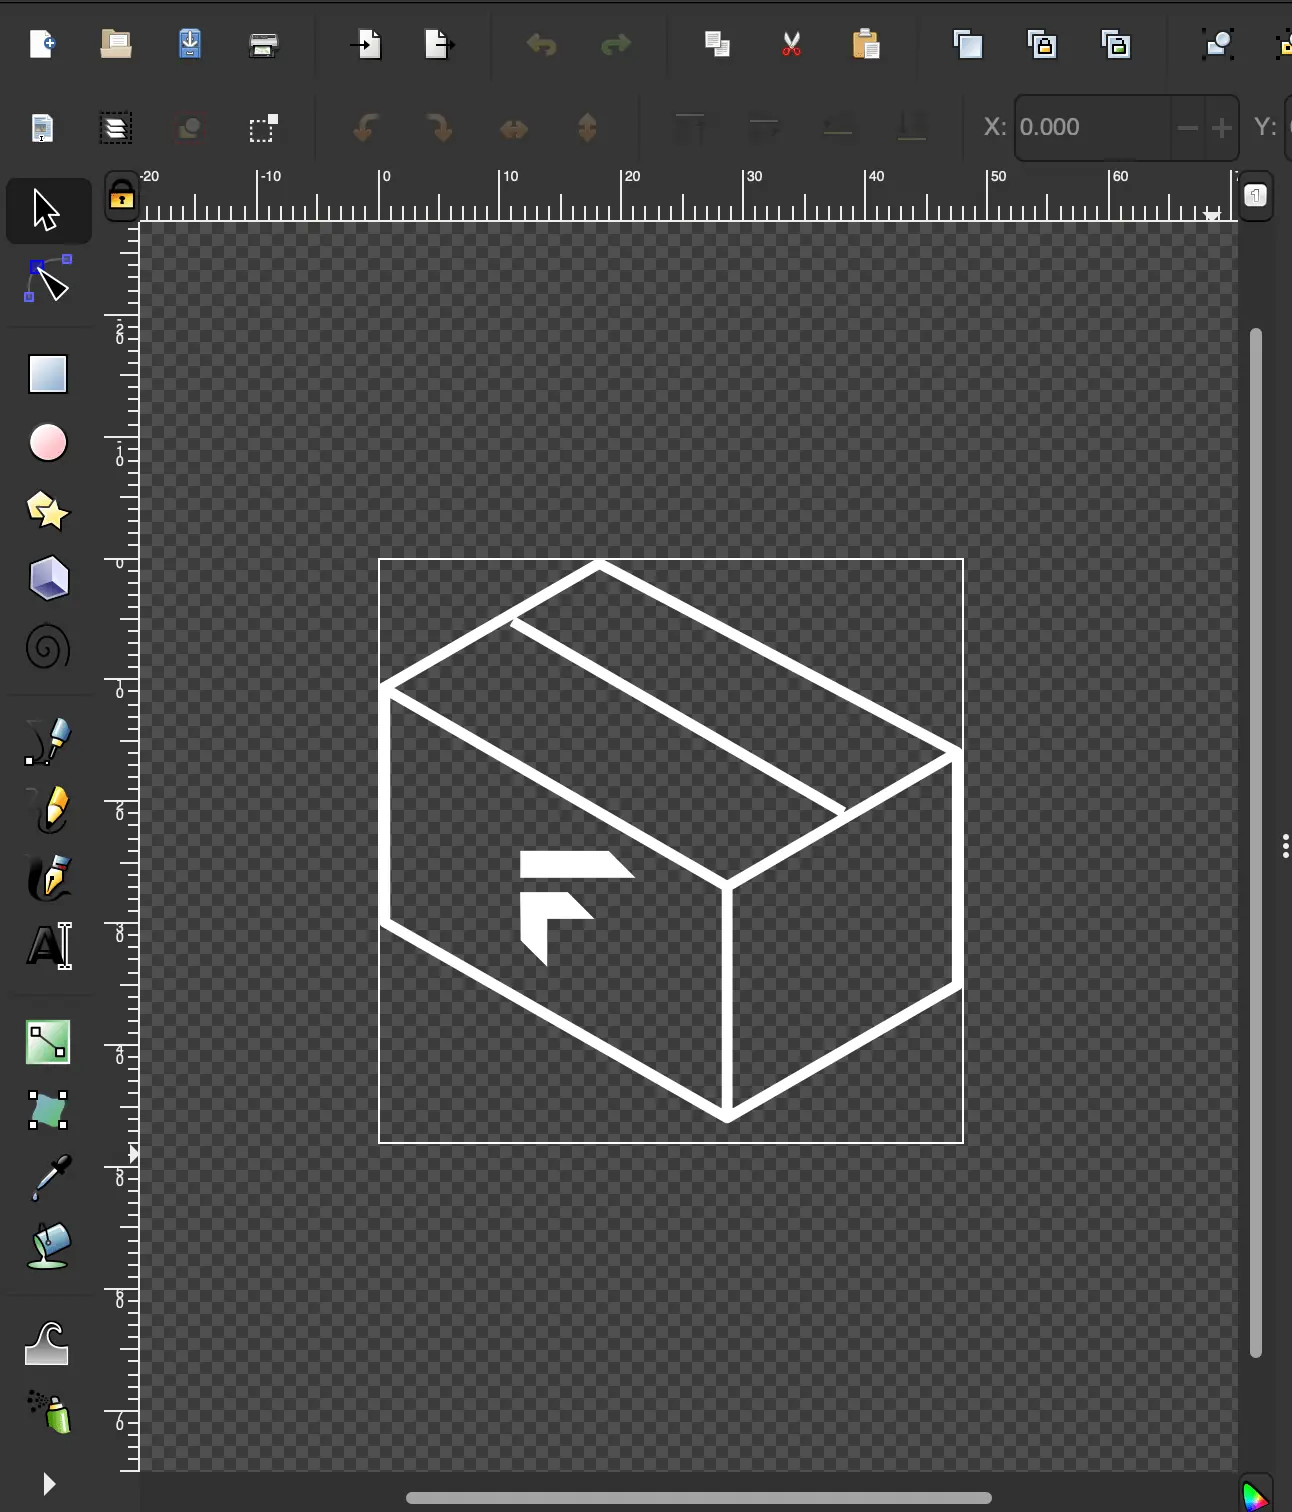
Task: Toggle rubberband touch selection mode
Action: pyautogui.click(x=264, y=128)
